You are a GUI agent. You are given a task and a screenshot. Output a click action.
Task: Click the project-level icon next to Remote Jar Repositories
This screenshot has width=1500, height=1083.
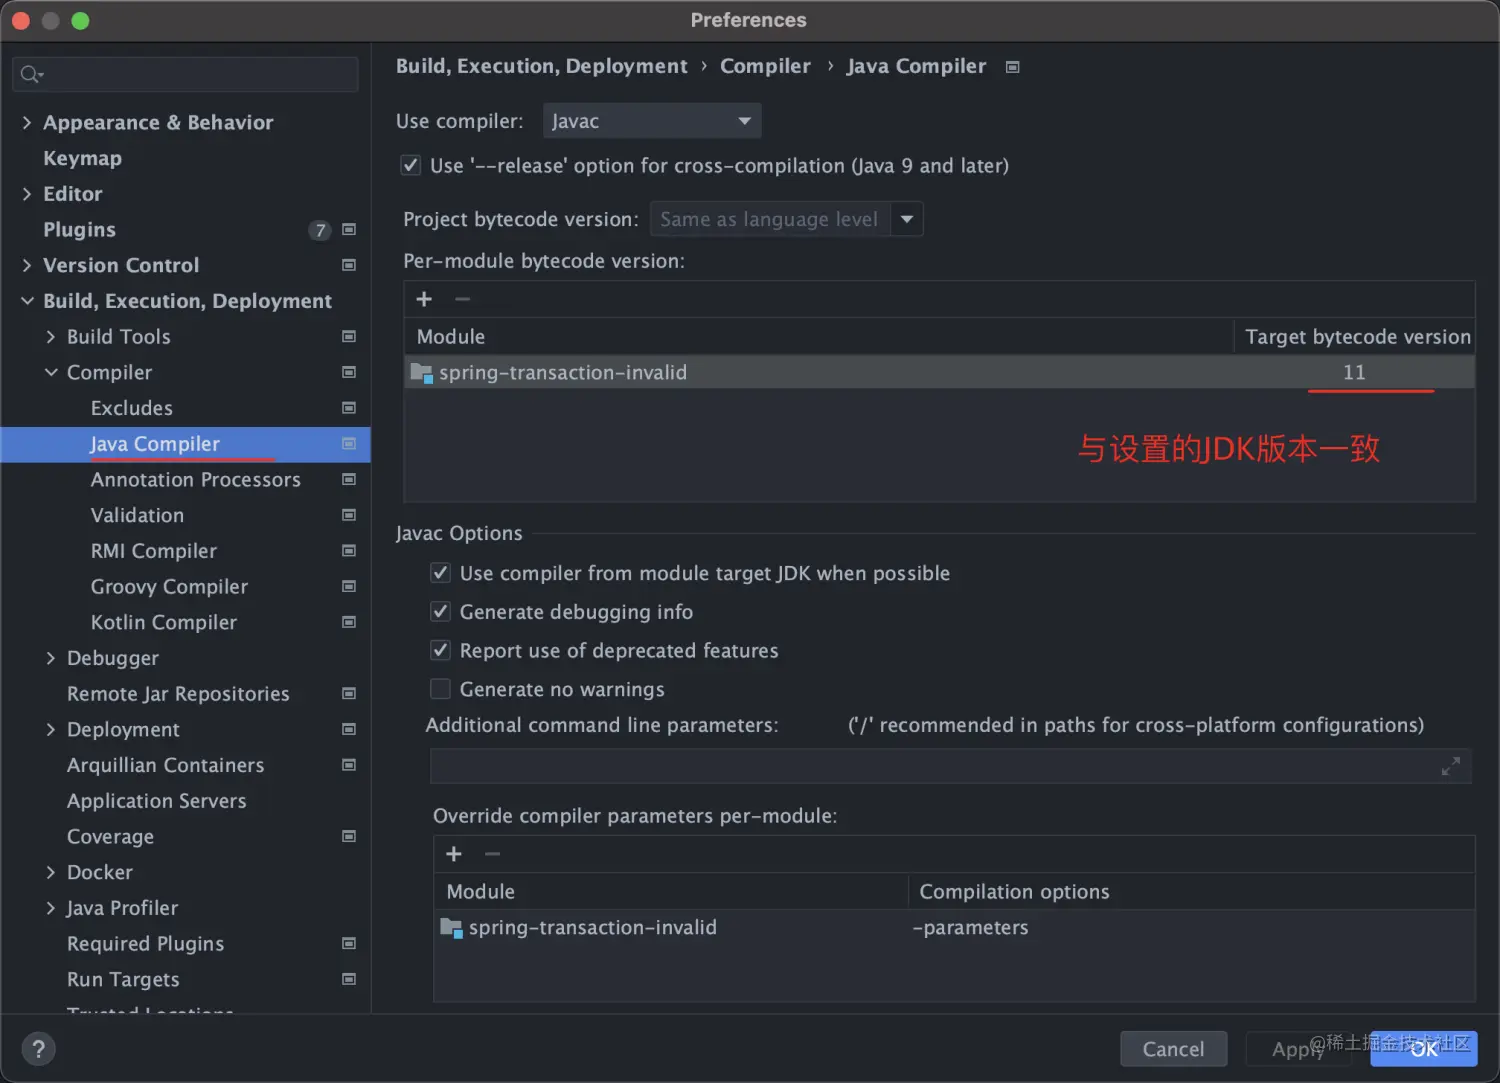click(349, 694)
